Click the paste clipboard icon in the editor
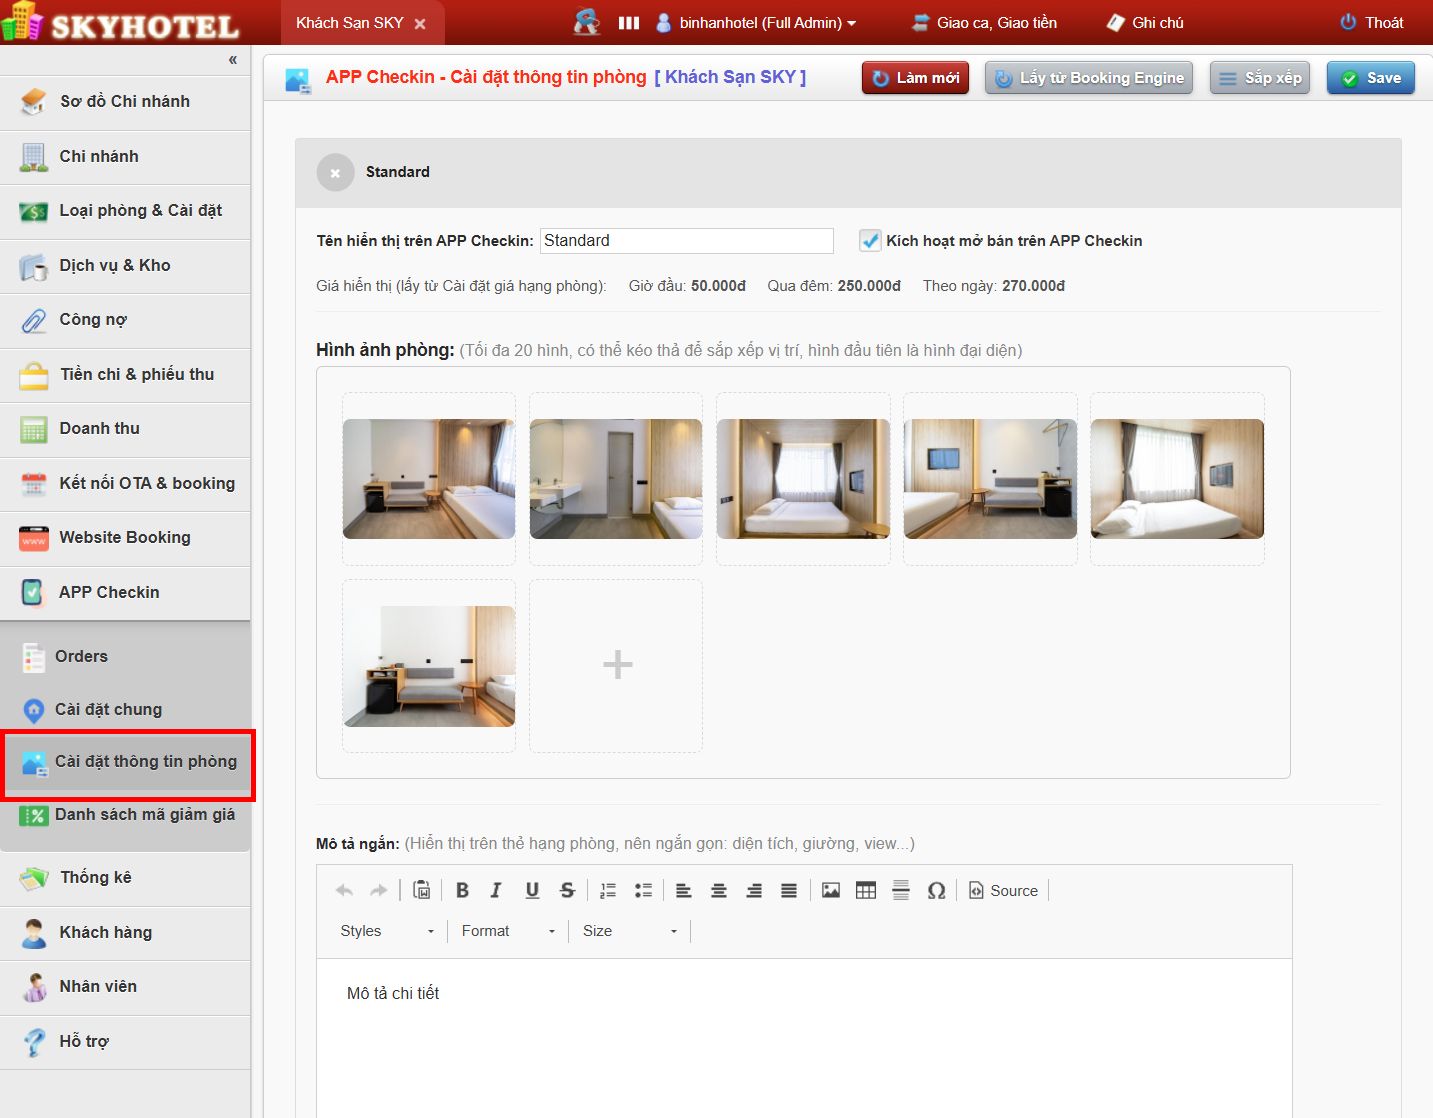 pos(422,890)
